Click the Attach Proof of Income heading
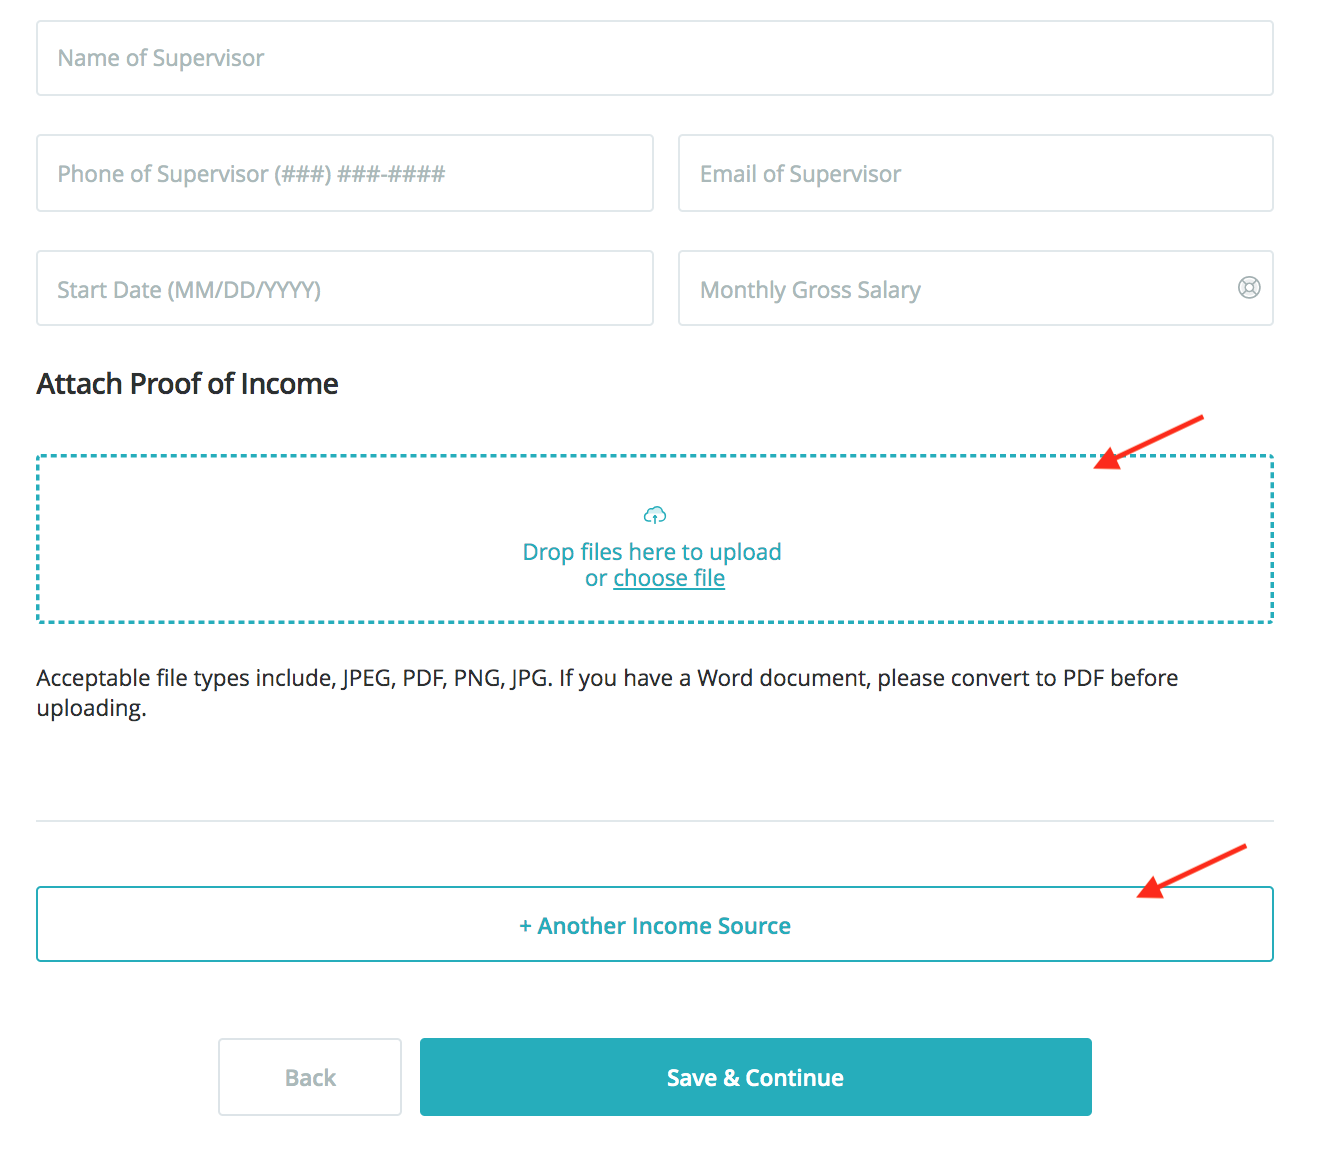Screen dimensions: 1320x1176 (x=188, y=384)
